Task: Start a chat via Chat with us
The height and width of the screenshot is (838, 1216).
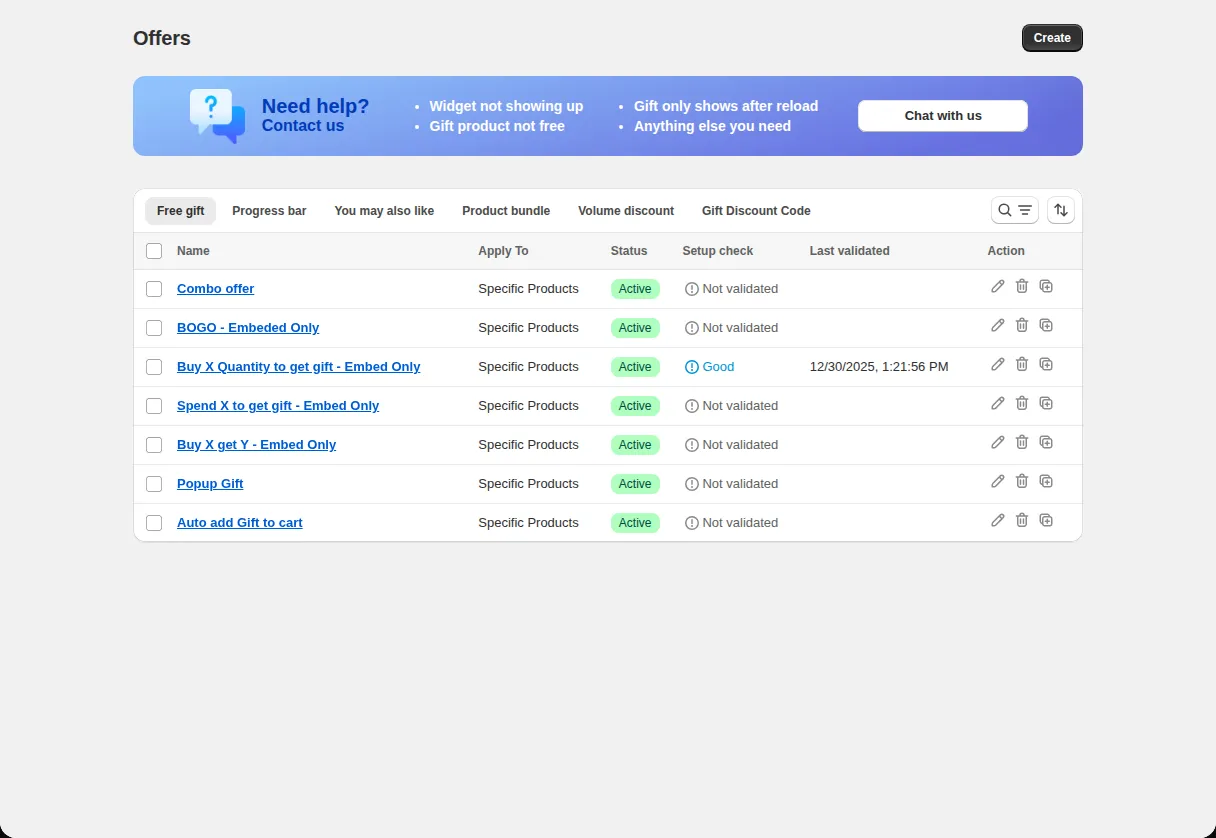Action: 943,116
